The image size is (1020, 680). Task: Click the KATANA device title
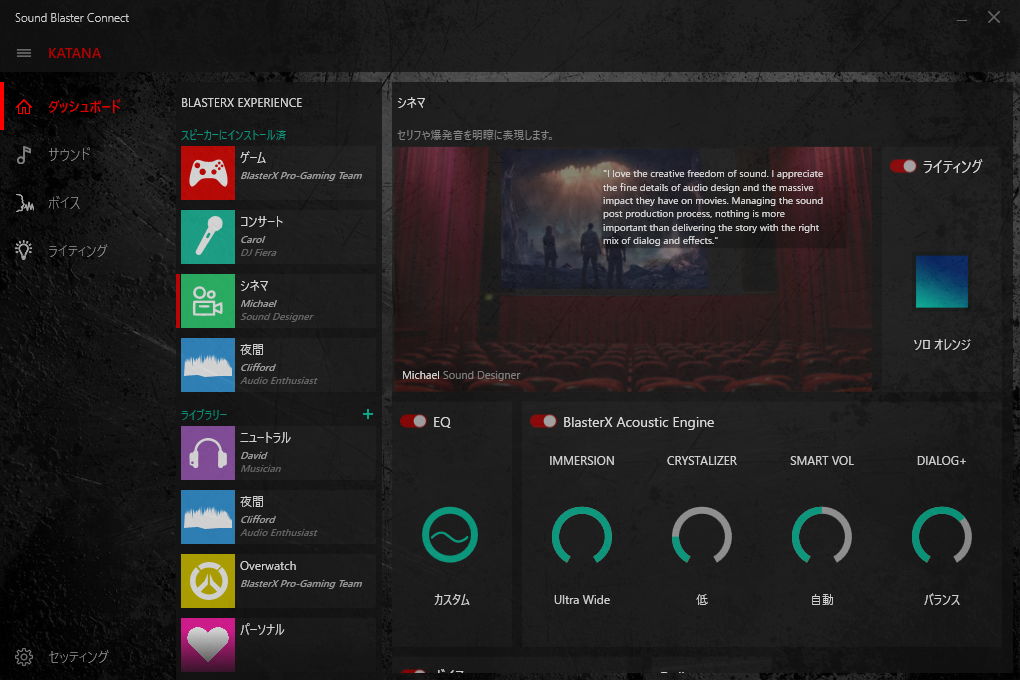pyautogui.click(x=74, y=53)
